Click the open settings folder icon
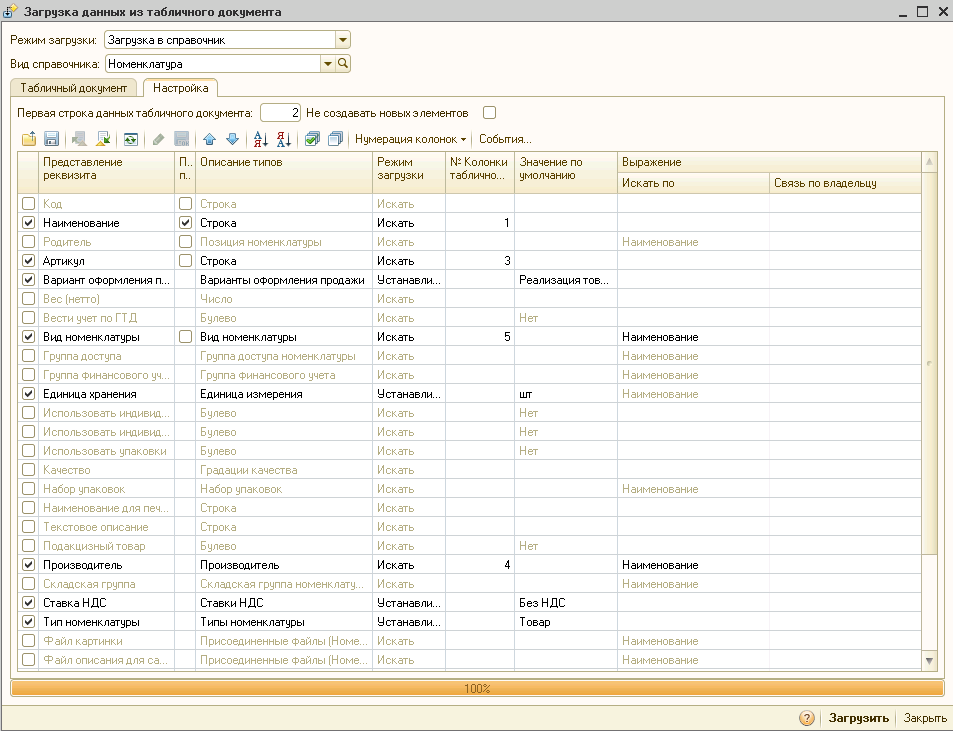This screenshot has height=731, width=953. pos(28,139)
